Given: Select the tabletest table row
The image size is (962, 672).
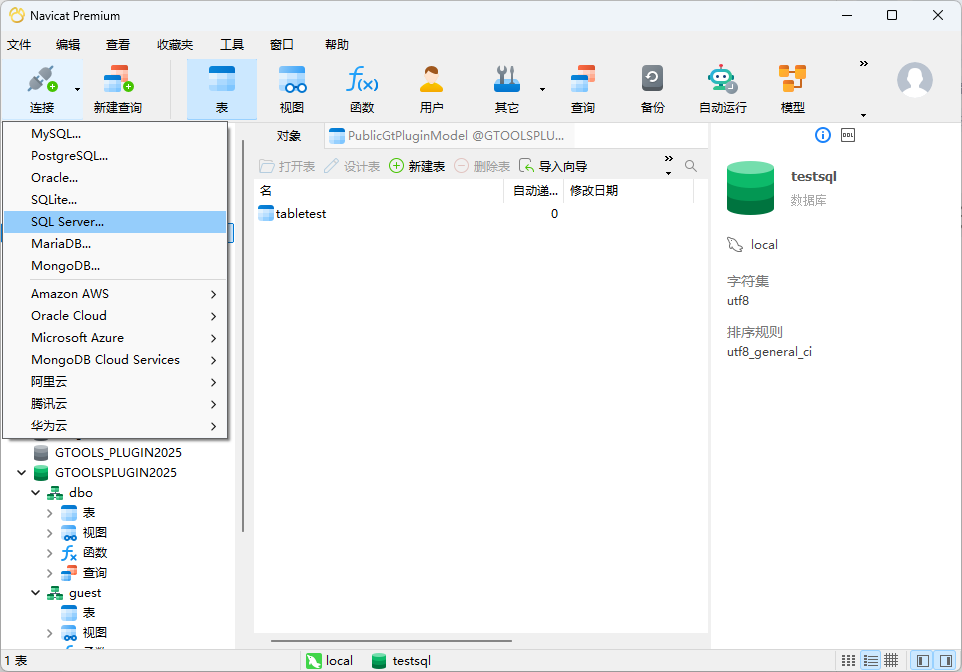Looking at the screenshot, I should click(473, 214).
